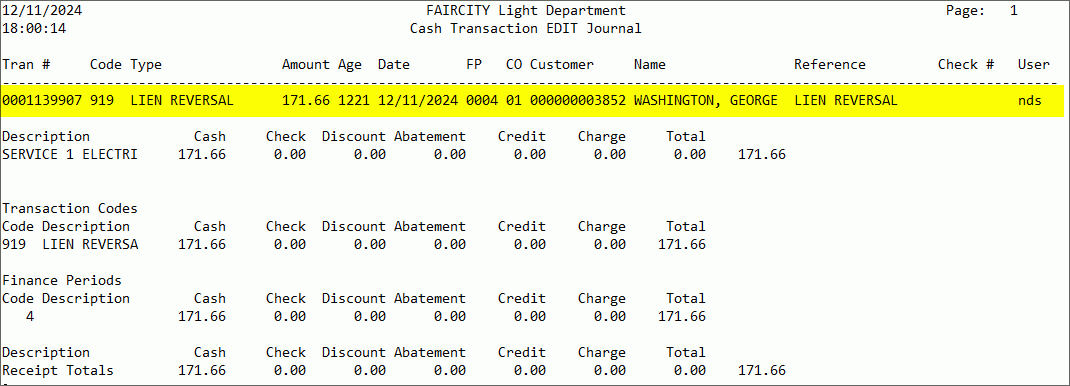The image size is (1070, 386).
Task: Click the Check # column header
Action: (x=966, y=65)
